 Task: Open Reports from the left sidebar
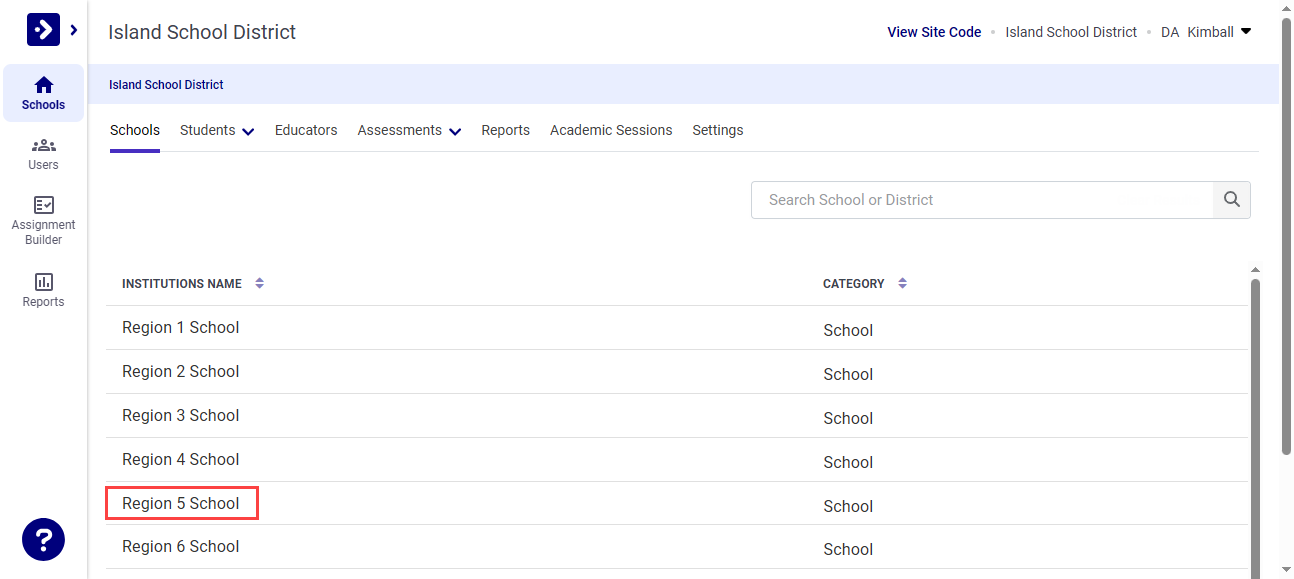(43, 291)
